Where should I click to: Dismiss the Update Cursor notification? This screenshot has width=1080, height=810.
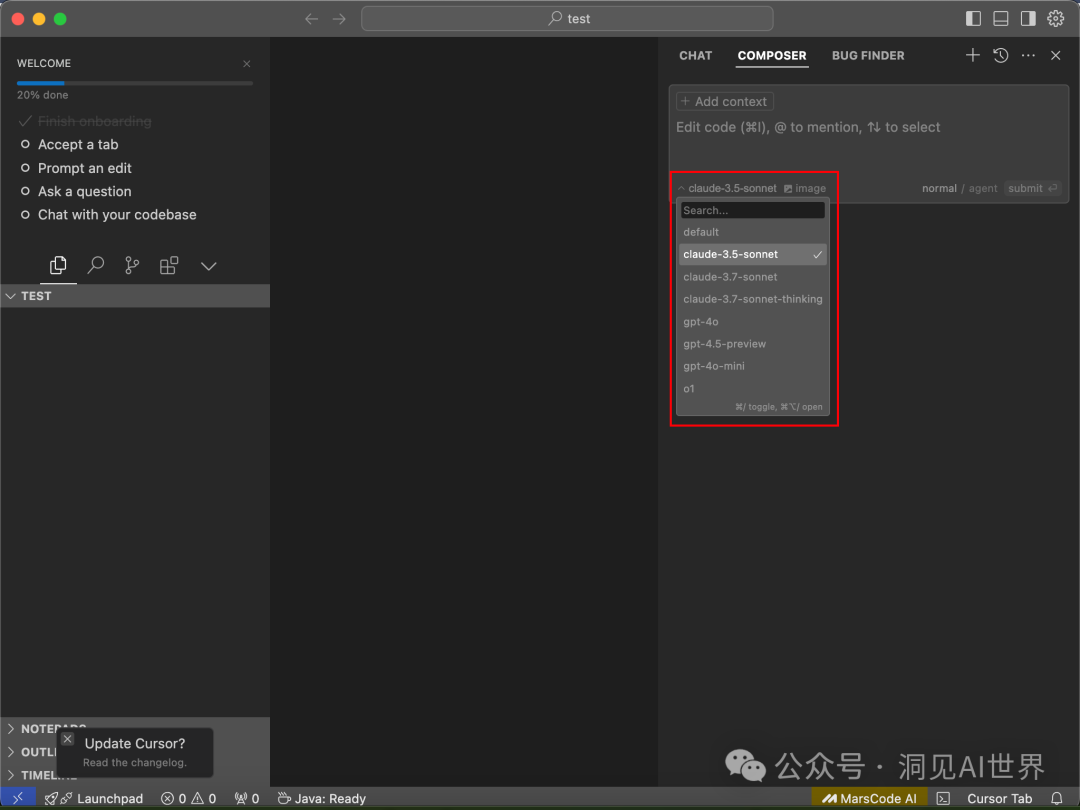click(x=68, y=738)
